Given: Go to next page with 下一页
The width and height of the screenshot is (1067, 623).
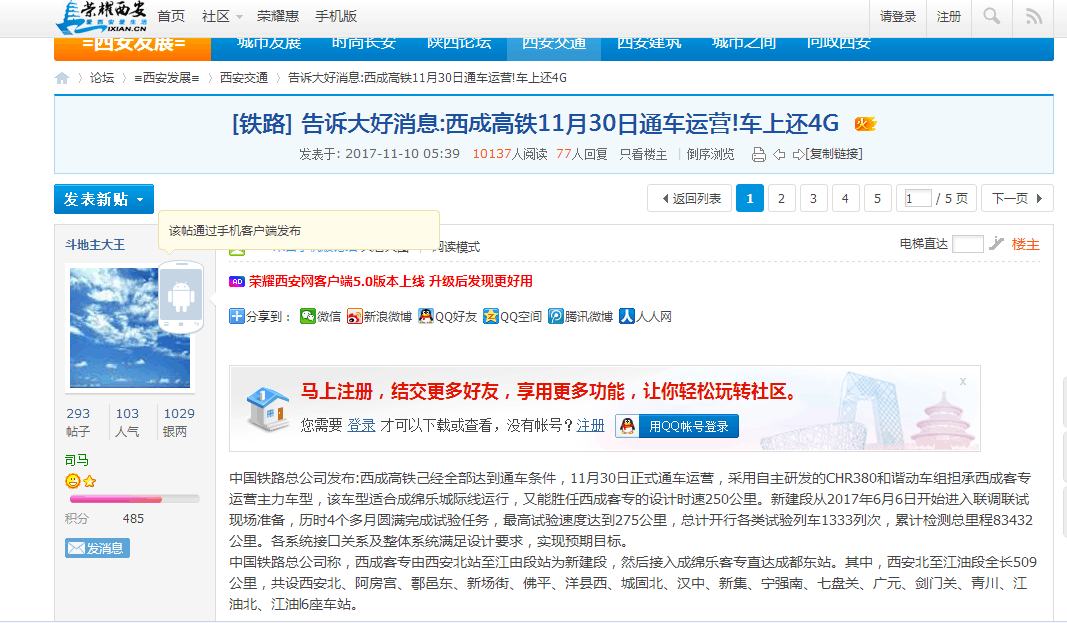Looking at the screenshot, I should (x=1016, y=199).
